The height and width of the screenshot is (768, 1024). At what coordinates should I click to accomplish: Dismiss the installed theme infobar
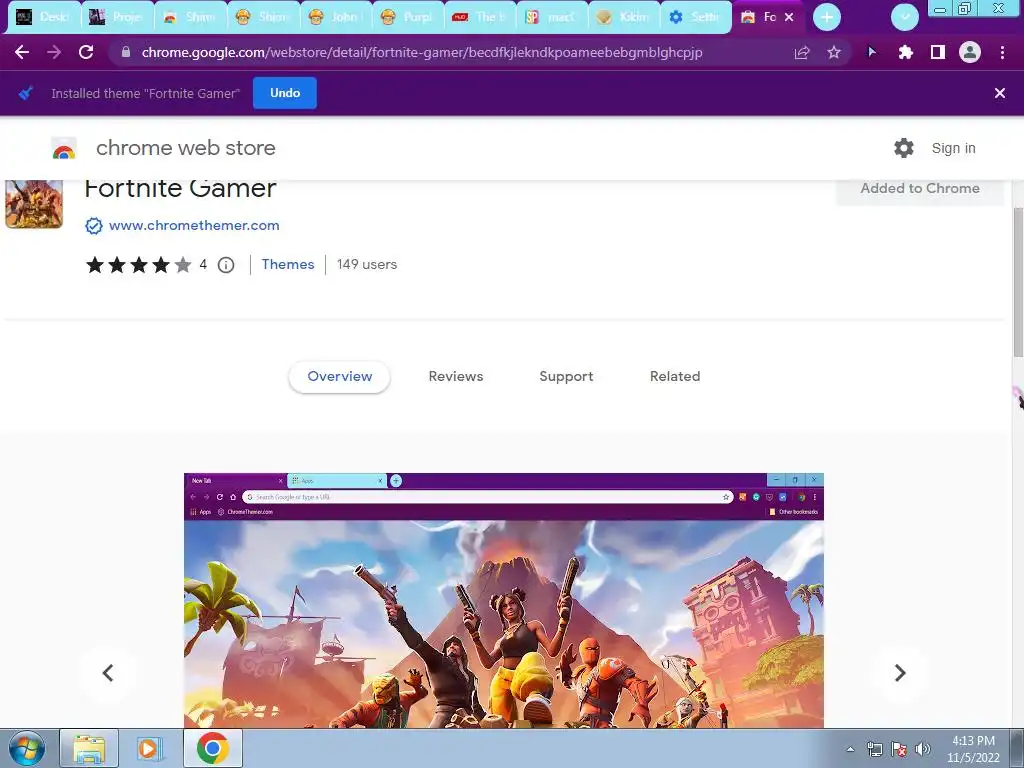999,93
